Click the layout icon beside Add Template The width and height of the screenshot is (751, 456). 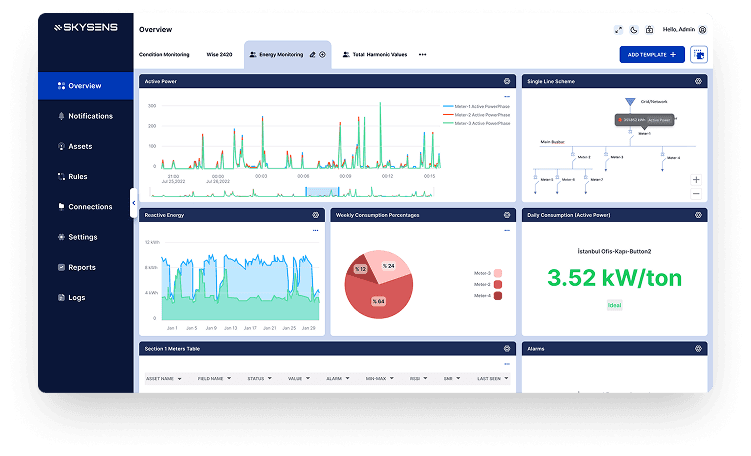click(x=699, y=54)
